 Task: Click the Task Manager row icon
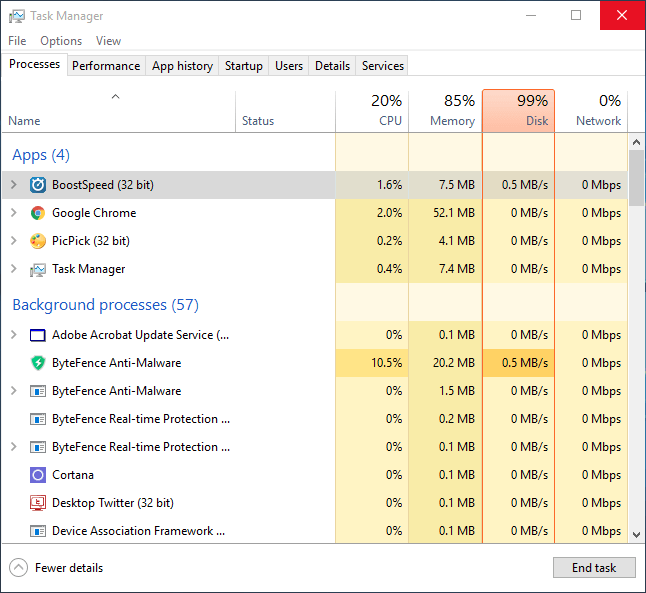tap(37, 270)
